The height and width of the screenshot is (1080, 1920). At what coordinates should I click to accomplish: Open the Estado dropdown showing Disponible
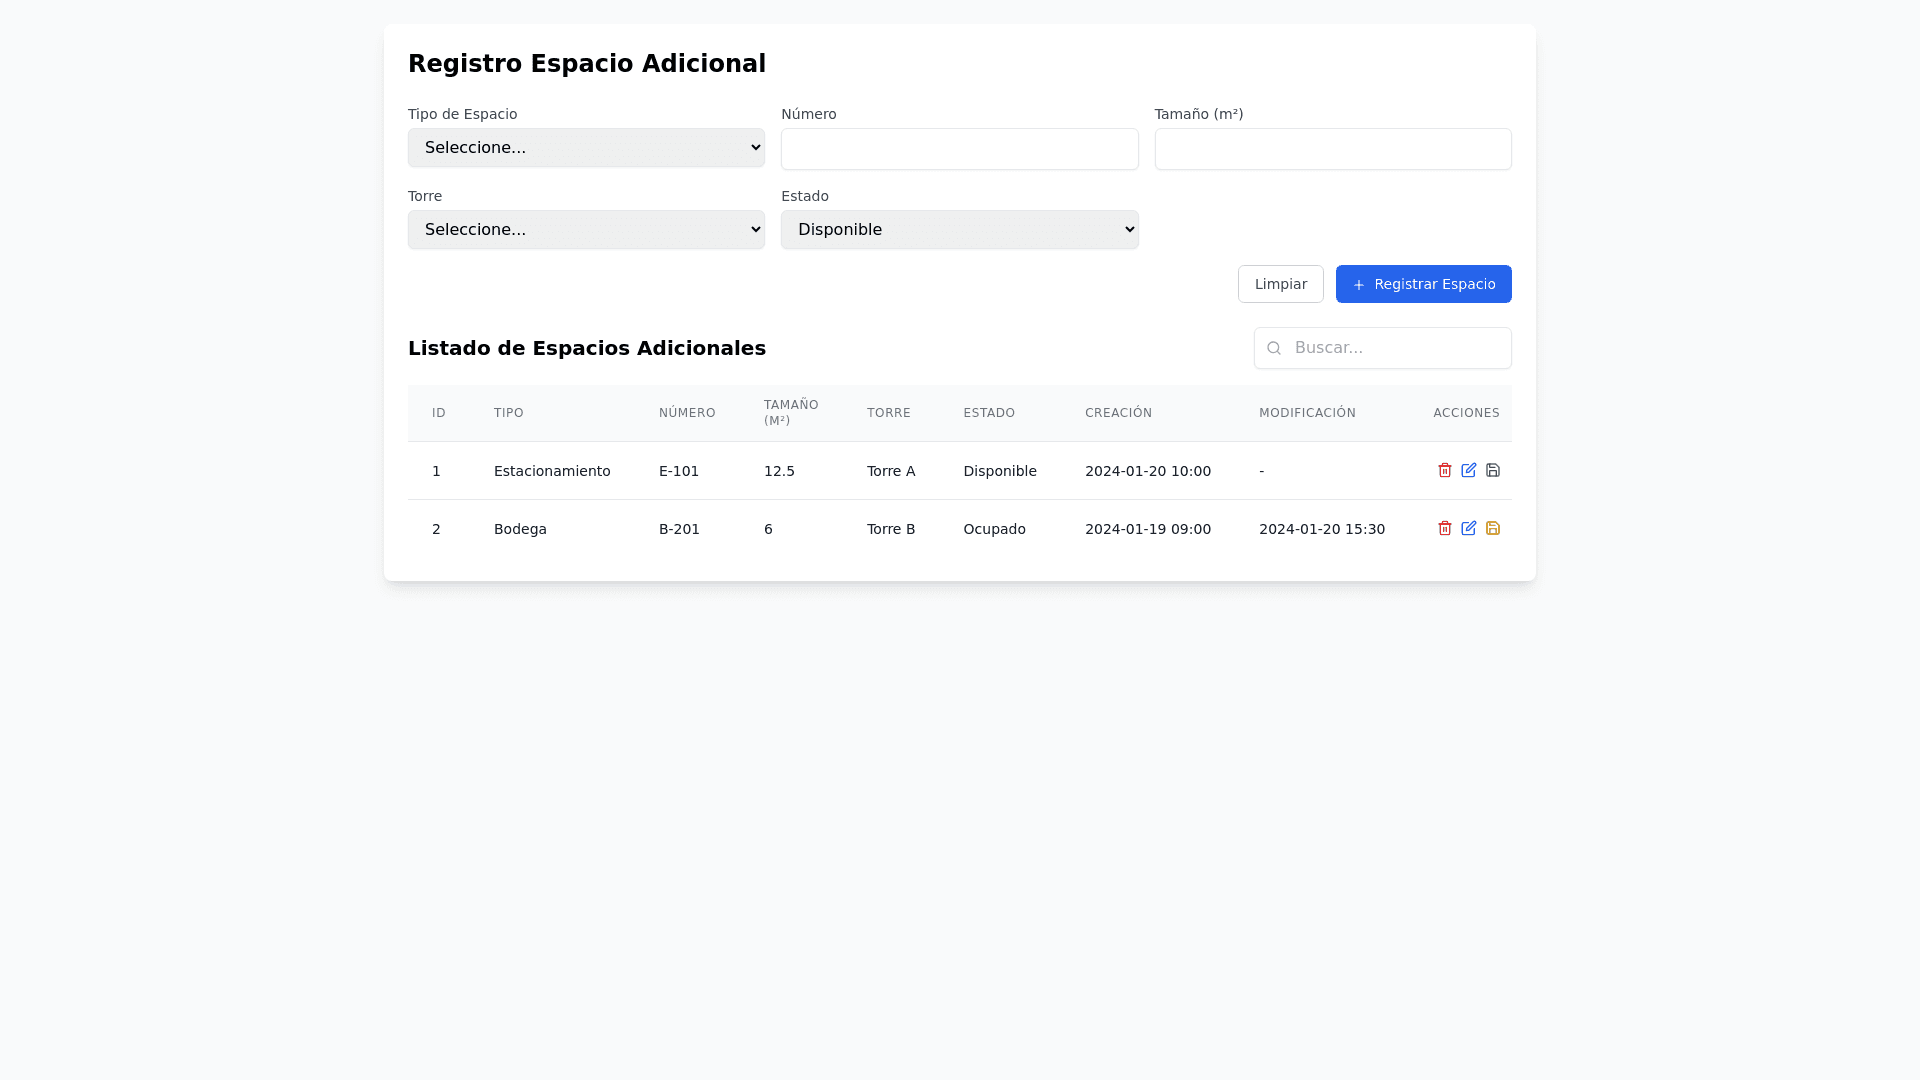pos(959,230)
